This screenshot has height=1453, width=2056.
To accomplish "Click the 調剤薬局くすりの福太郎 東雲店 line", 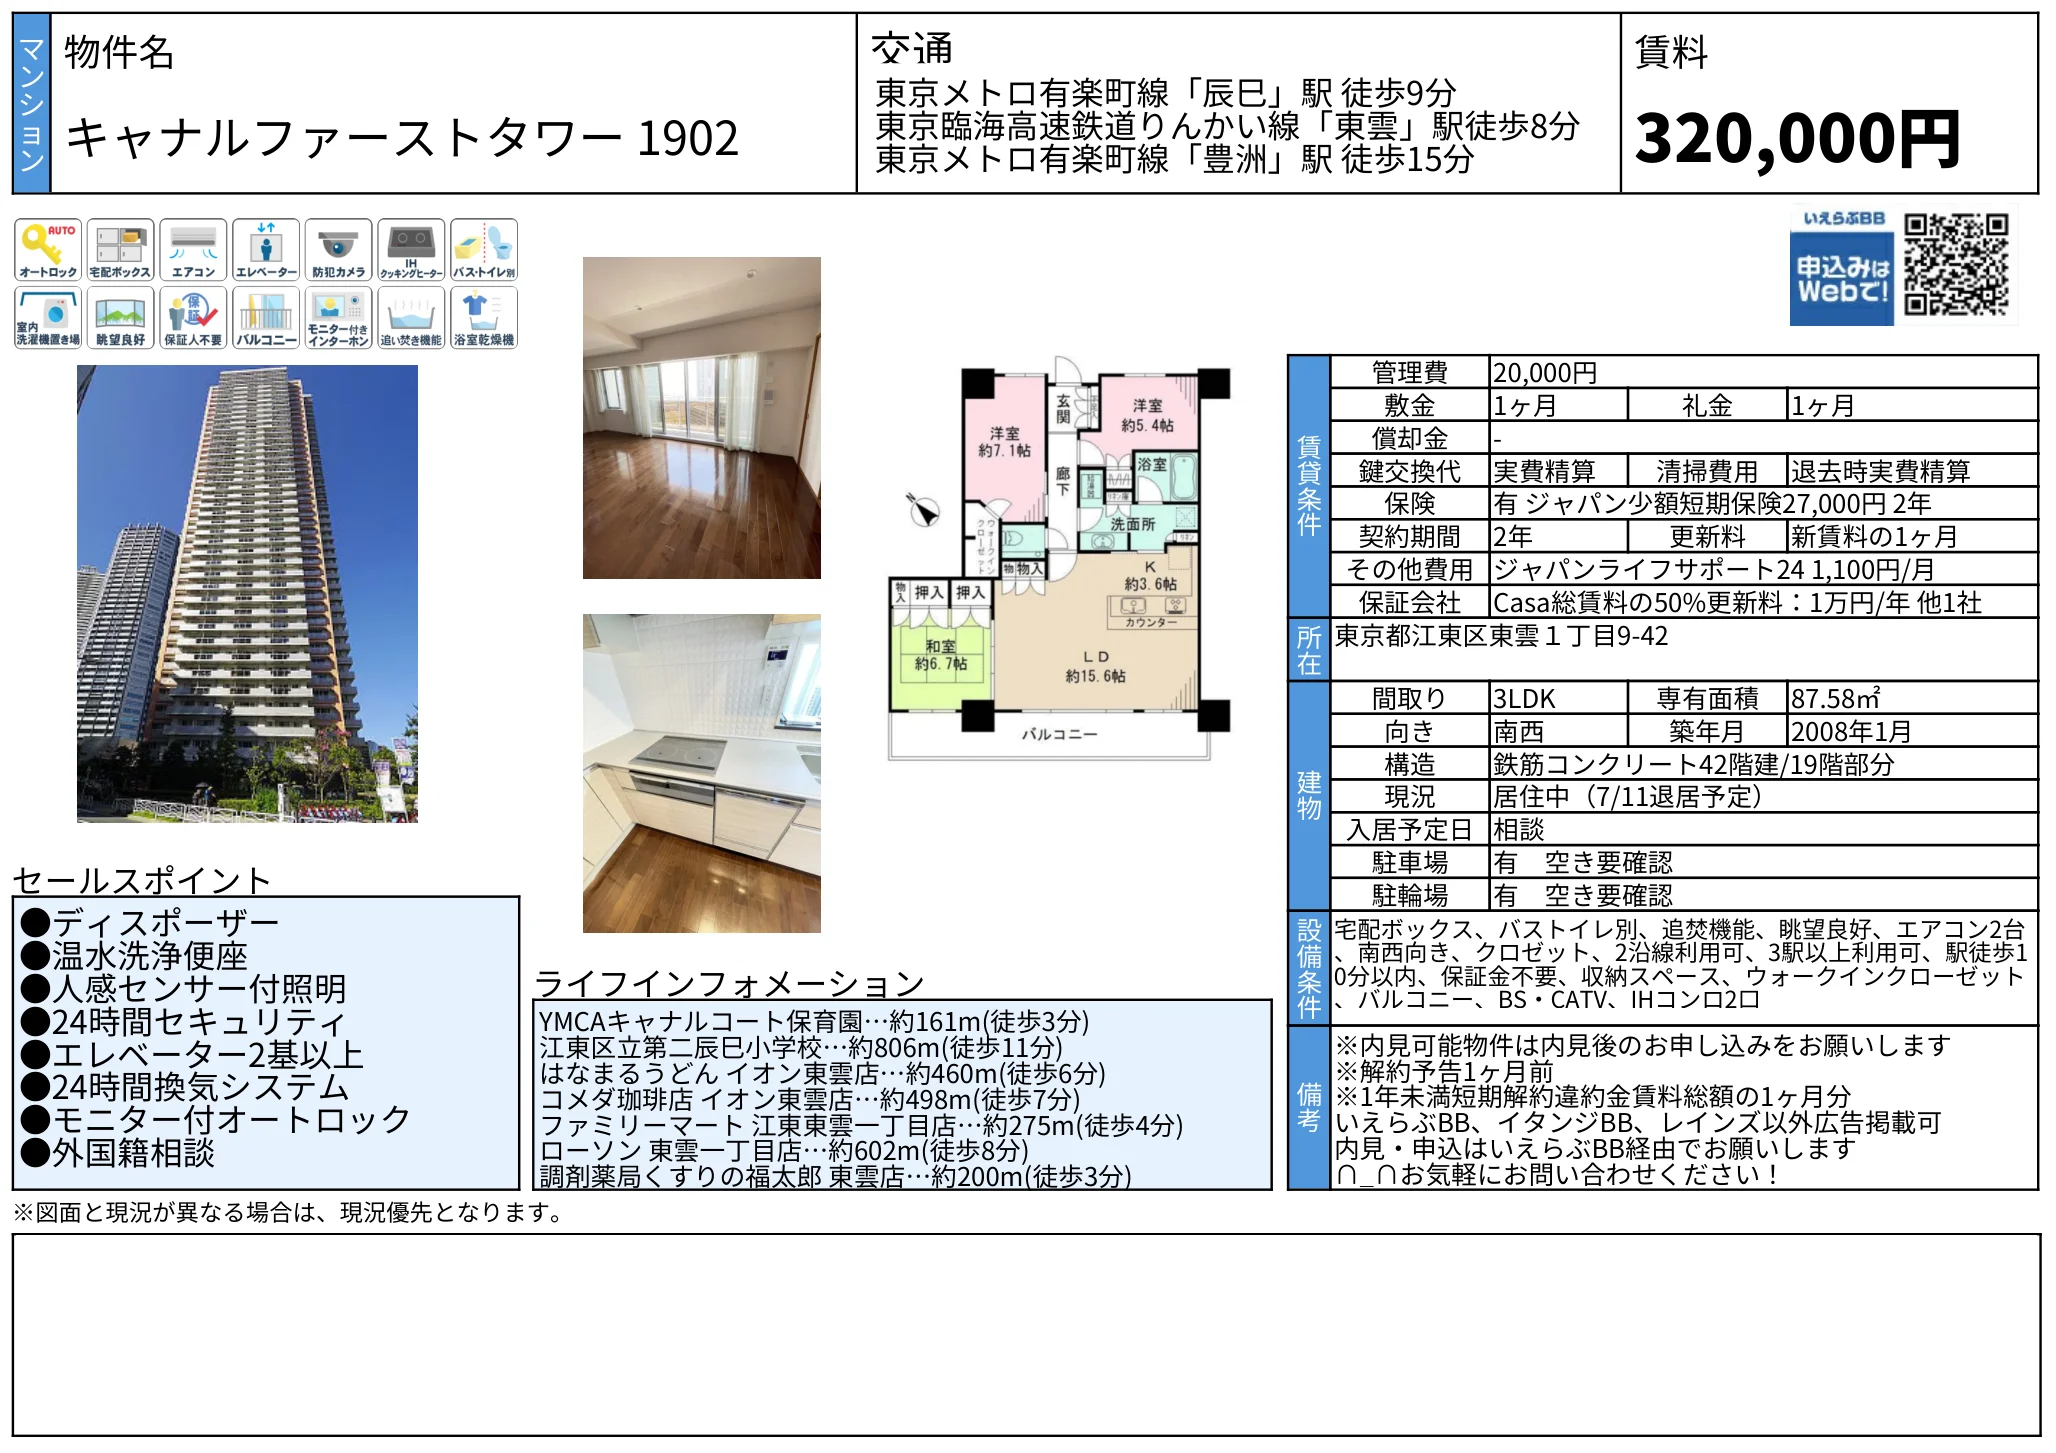I will coord(835,1177).
